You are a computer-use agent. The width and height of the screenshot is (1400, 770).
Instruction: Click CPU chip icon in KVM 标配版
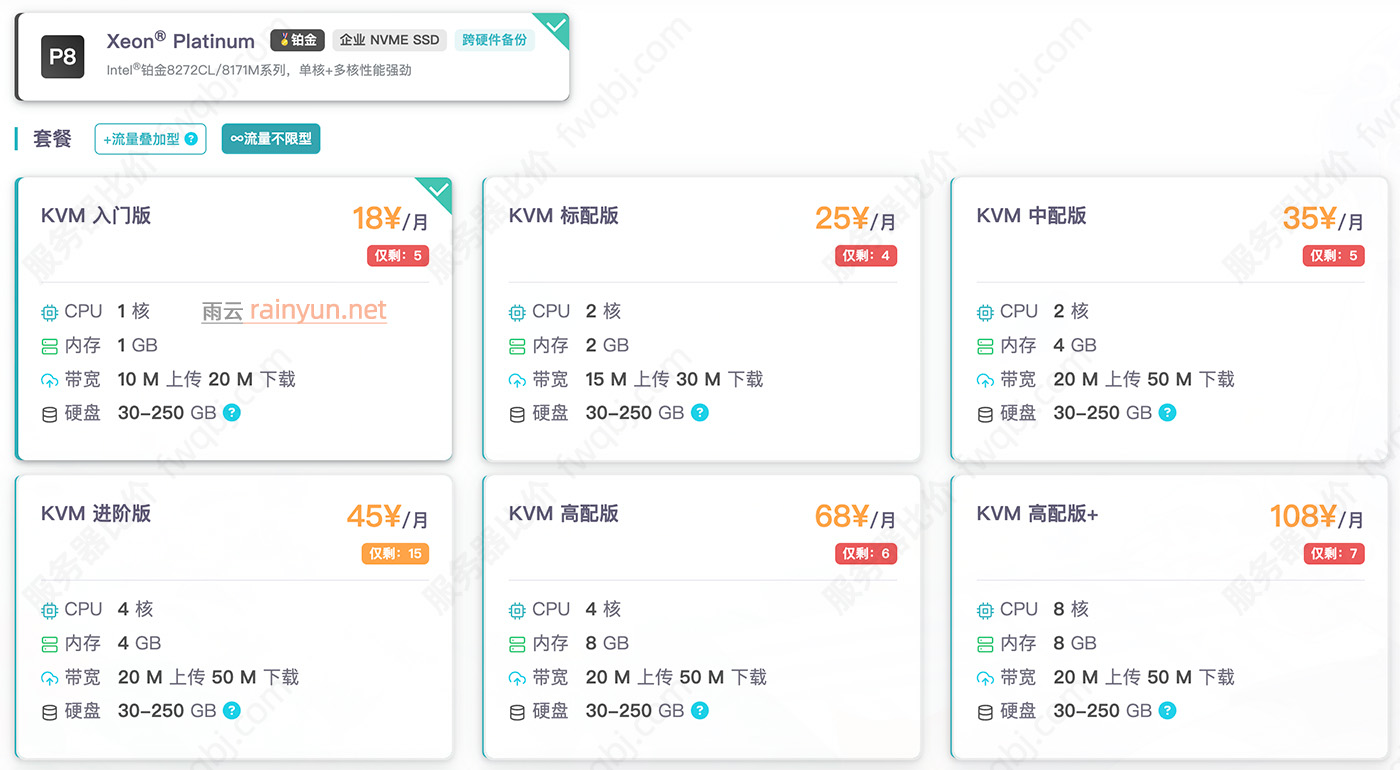[517, 312]
